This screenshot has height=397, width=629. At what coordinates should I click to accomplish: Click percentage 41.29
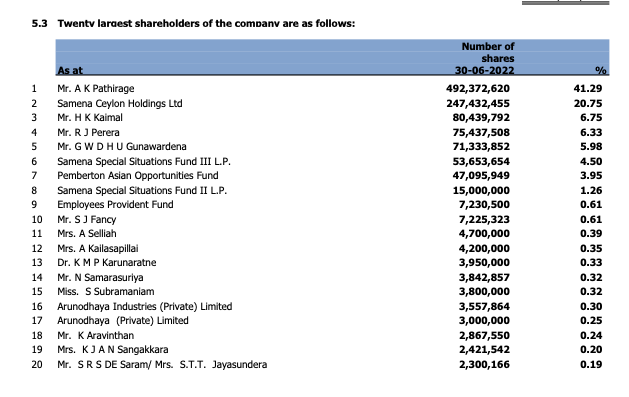(x=588, y=89)
